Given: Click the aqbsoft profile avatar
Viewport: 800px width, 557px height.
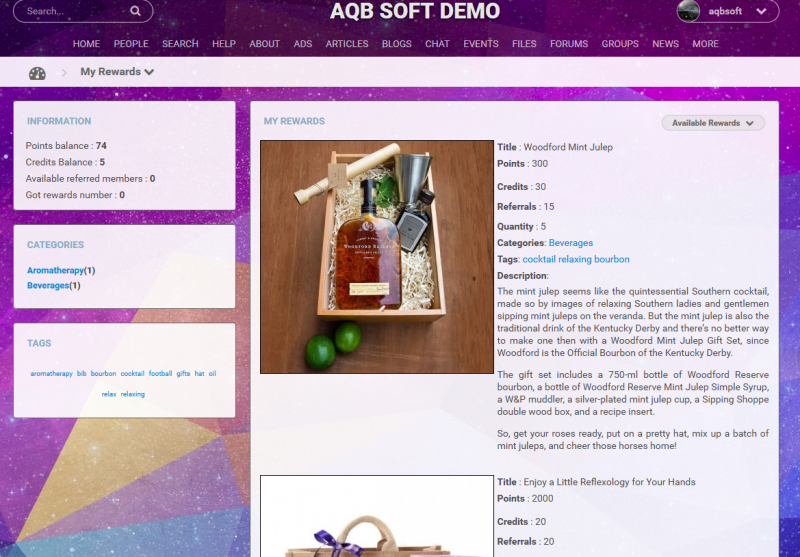Looking at the screenshot, I should tap(688, 11).
